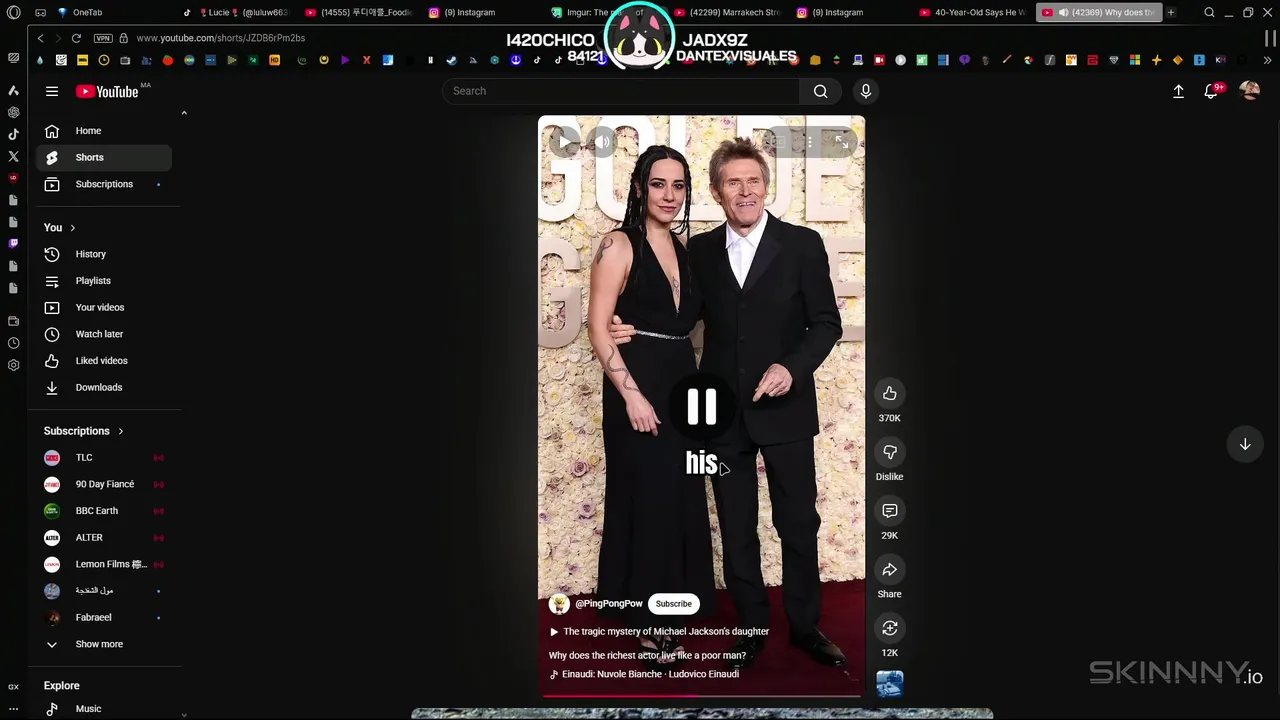Go back in the browser

(40, 38)
